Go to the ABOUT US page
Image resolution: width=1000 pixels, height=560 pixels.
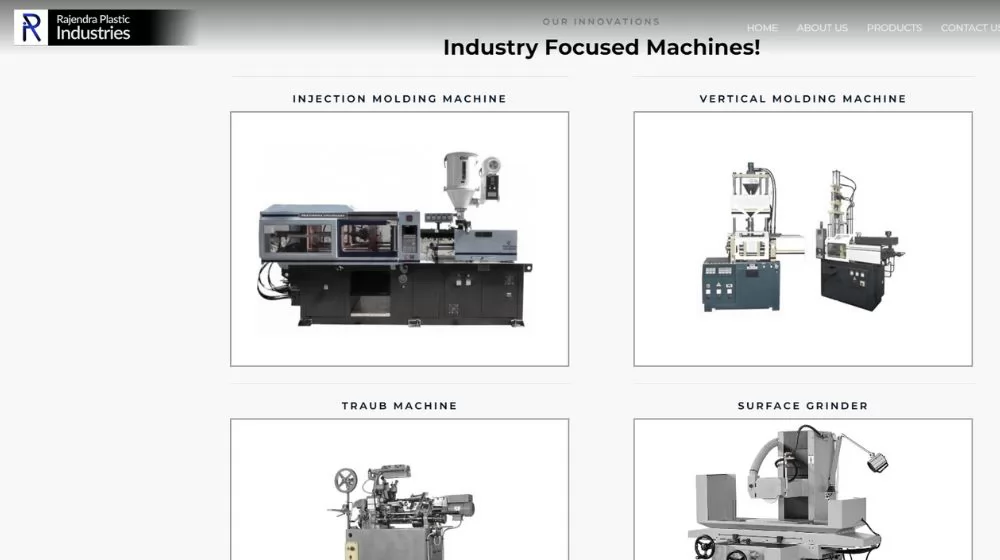(822, 28)
